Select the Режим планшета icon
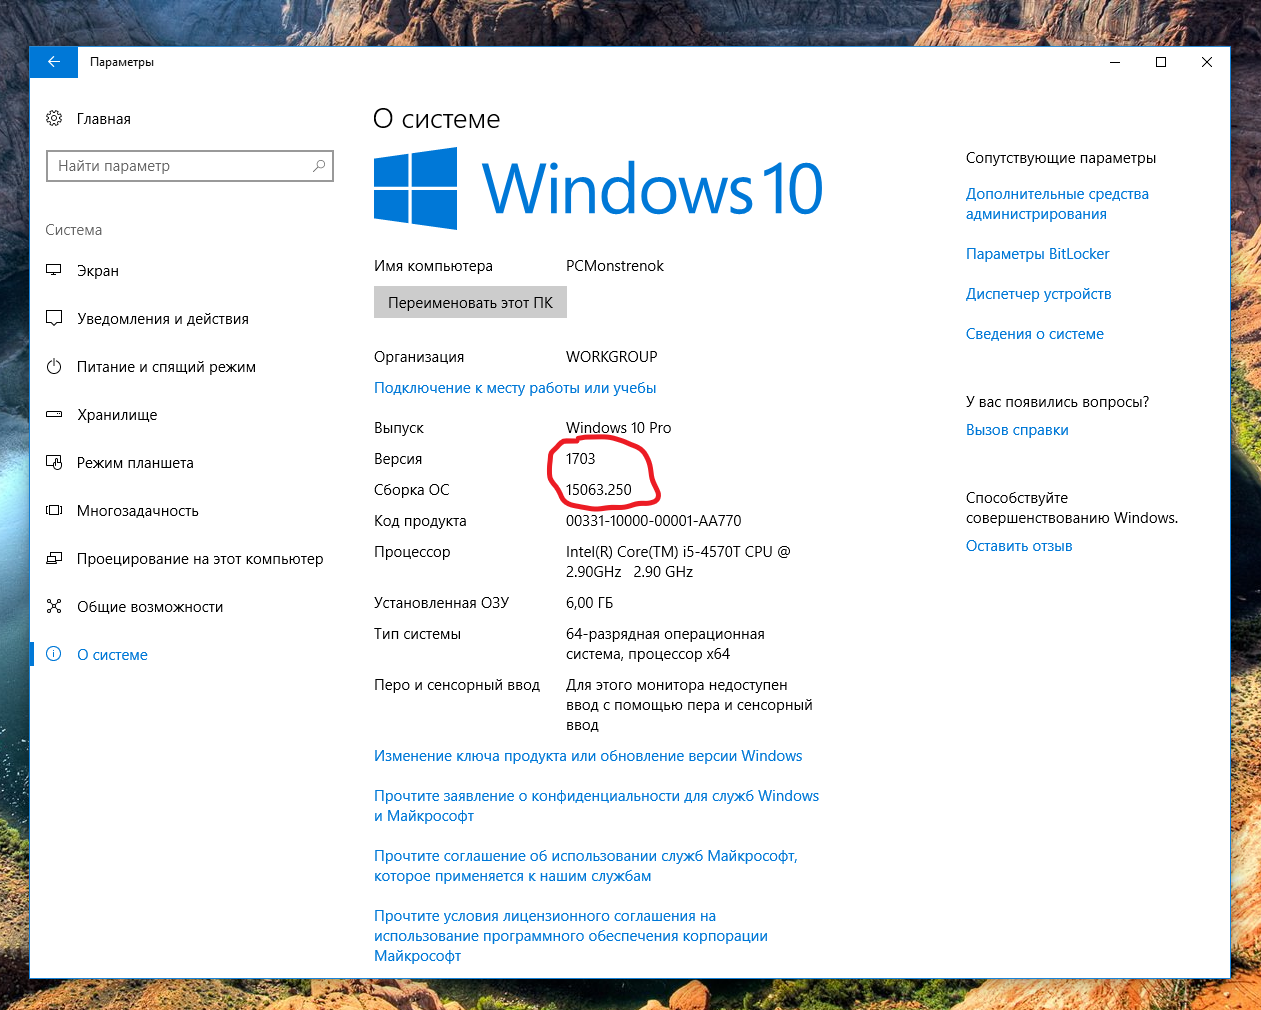The height and width of the screenshot is (1010, 1261). [x=54, y=462]
